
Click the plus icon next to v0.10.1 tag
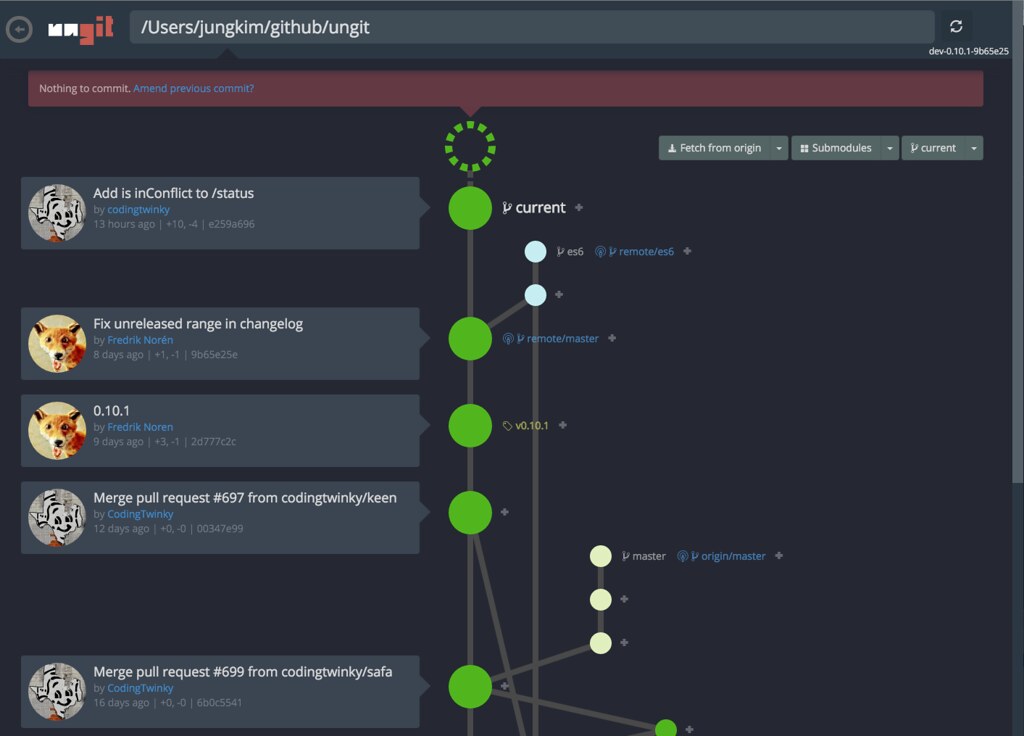coord(563,425)
